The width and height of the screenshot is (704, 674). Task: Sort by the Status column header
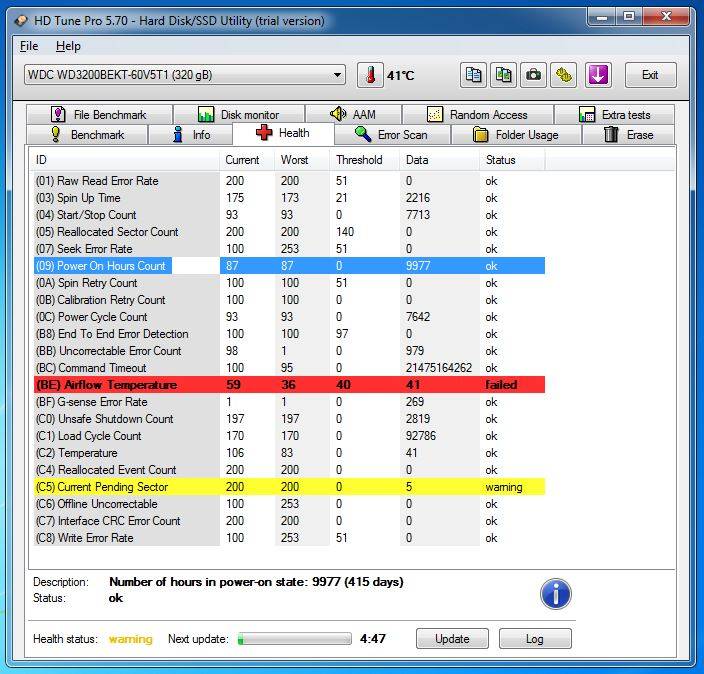512,160
